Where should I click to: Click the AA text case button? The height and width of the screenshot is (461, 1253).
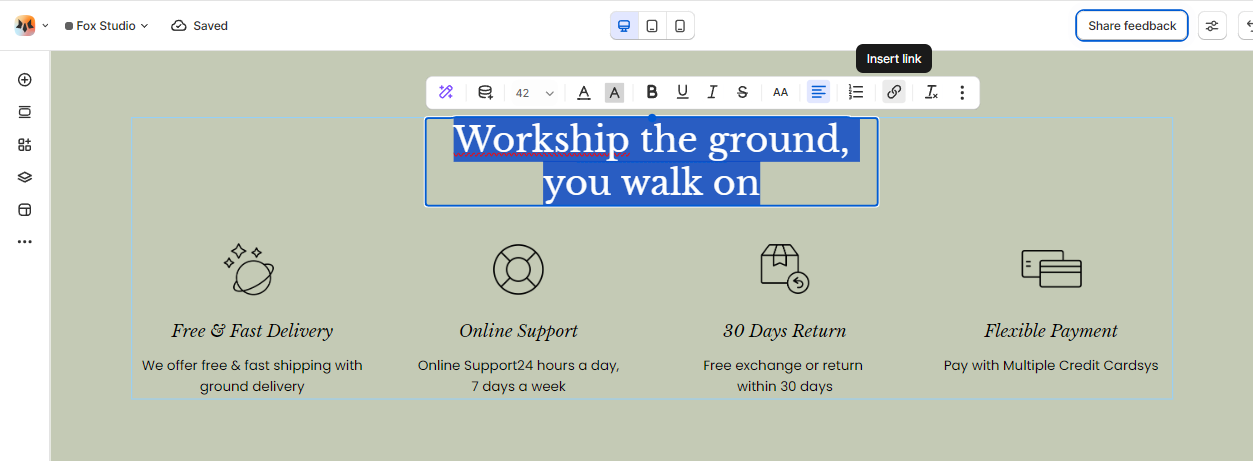point(781,92)
